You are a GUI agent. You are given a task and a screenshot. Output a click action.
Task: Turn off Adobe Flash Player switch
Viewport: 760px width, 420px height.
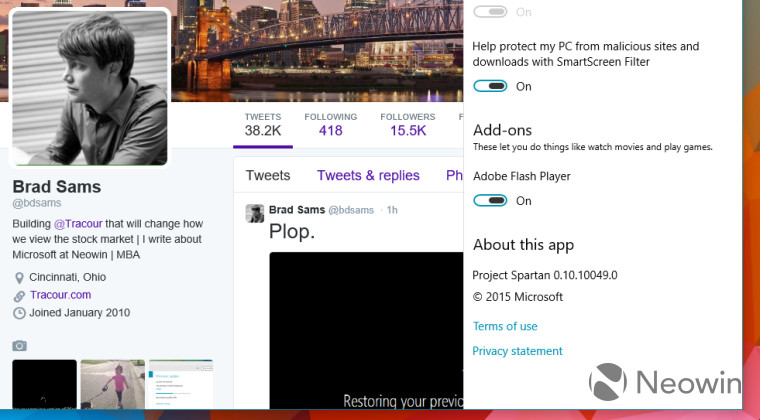pos(490,201)
